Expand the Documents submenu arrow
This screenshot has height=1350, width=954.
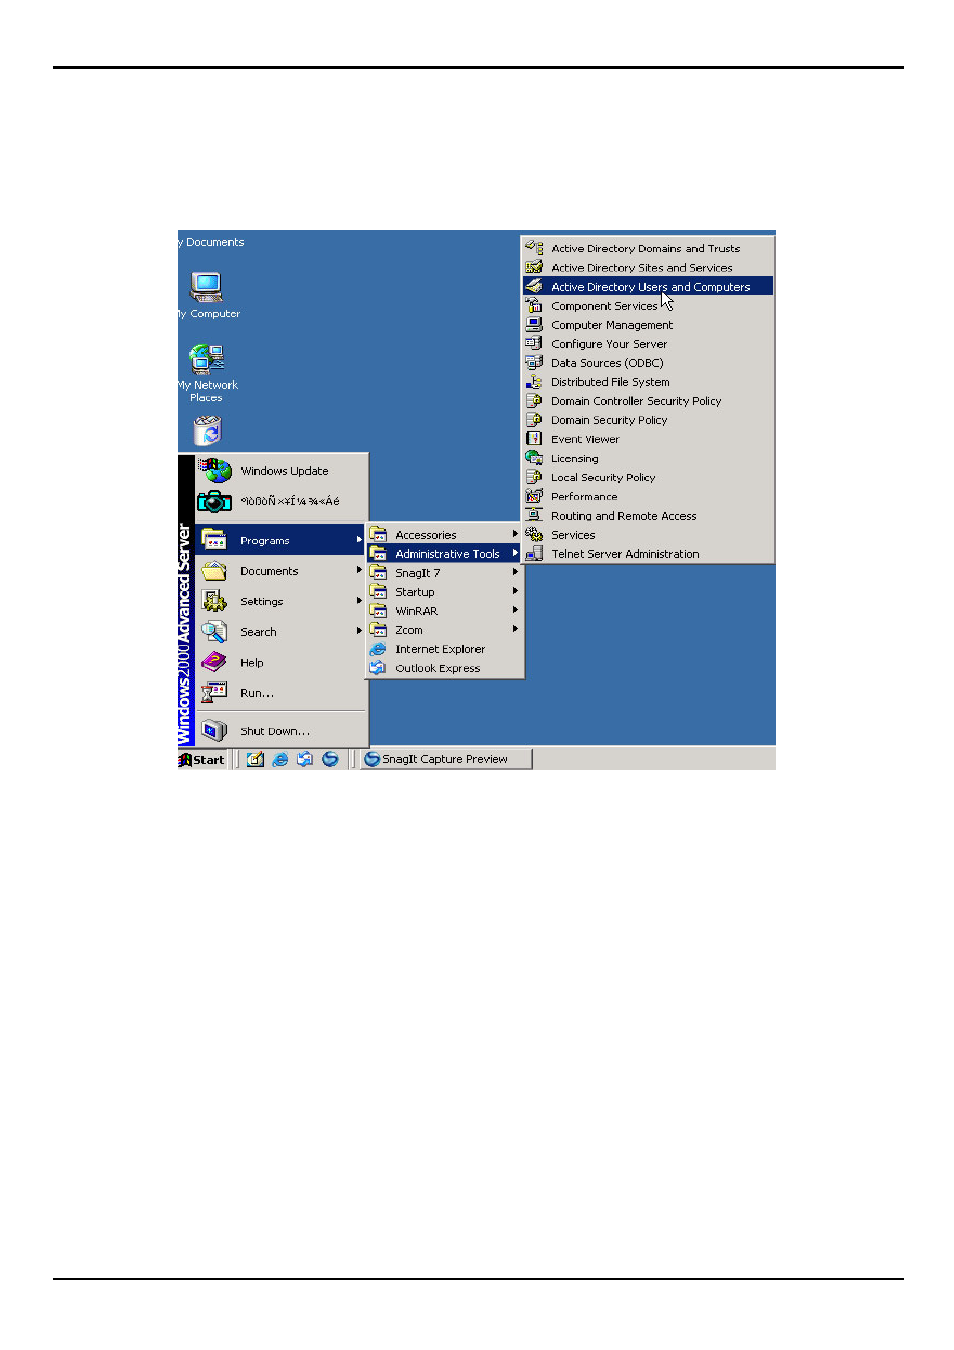pyautogui.click(x=359, y=570)
